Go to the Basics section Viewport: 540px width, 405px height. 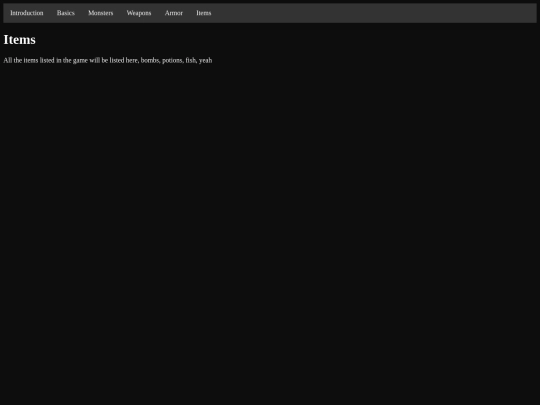tap(65, 13)
